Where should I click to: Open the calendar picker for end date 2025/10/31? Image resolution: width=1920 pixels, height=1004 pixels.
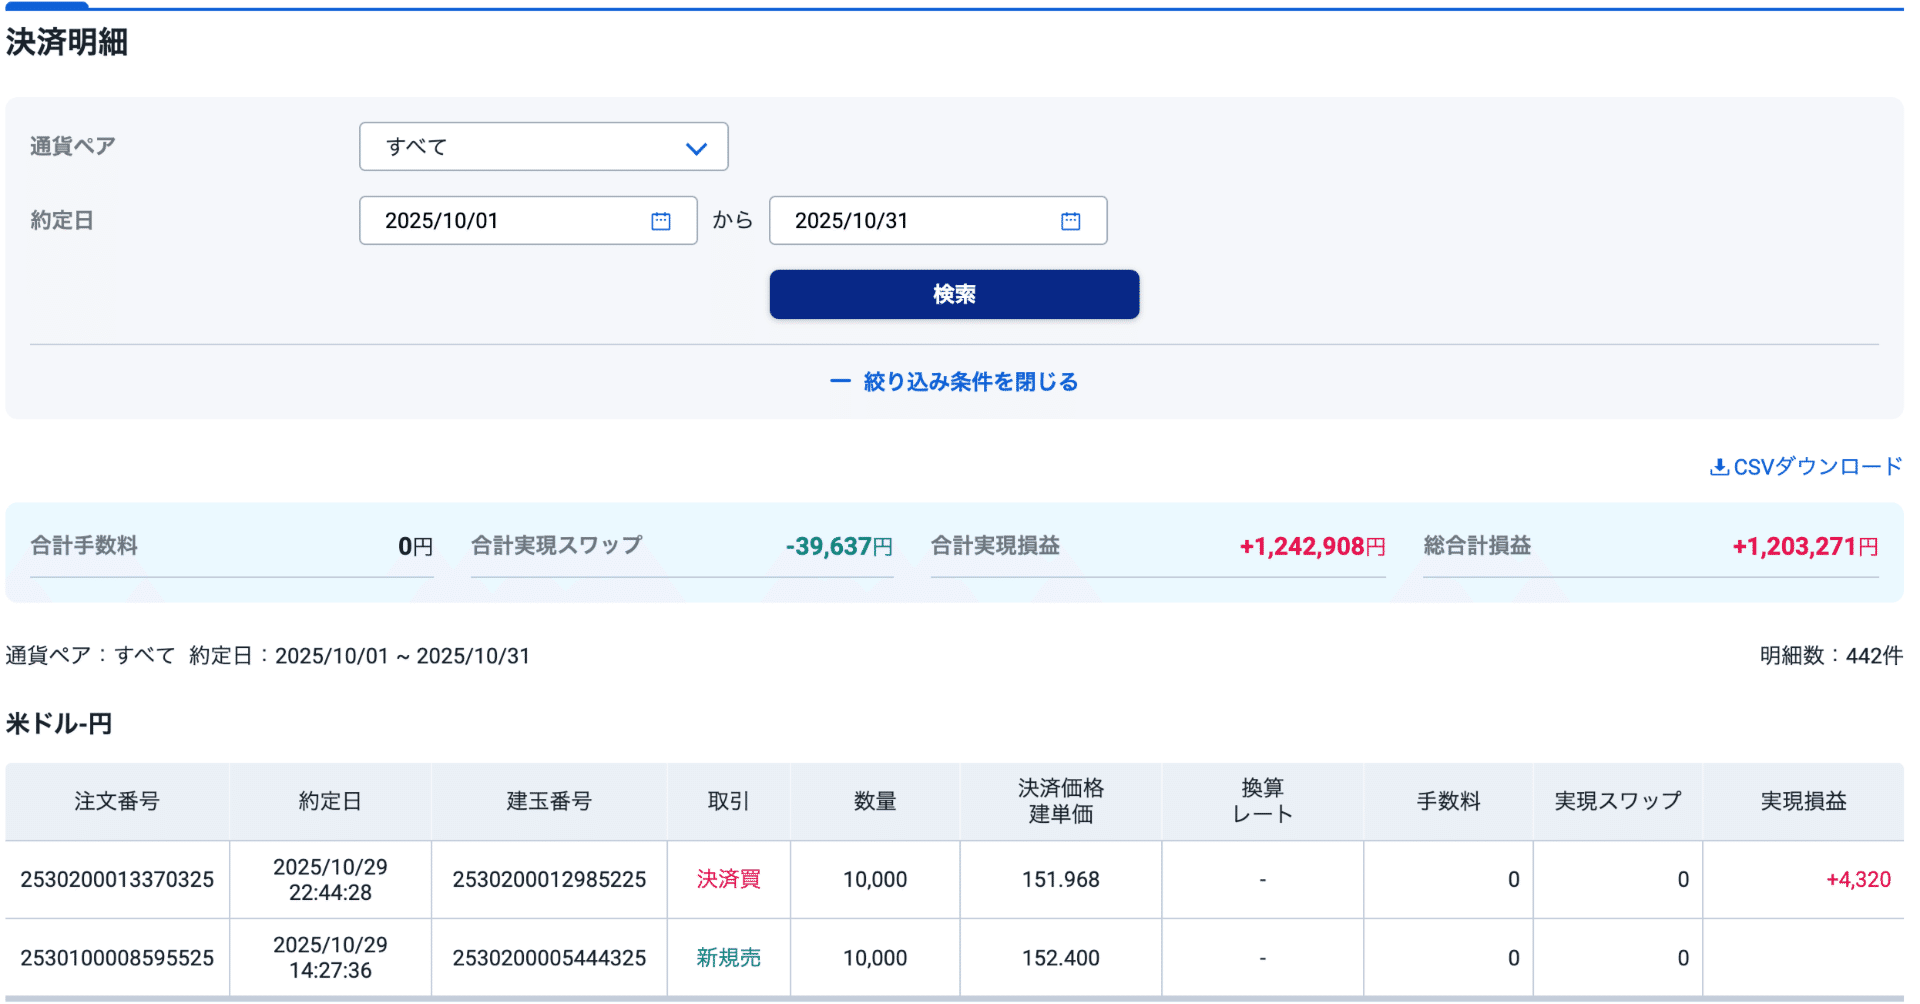pyautogui.click(x=1070, y=220)
